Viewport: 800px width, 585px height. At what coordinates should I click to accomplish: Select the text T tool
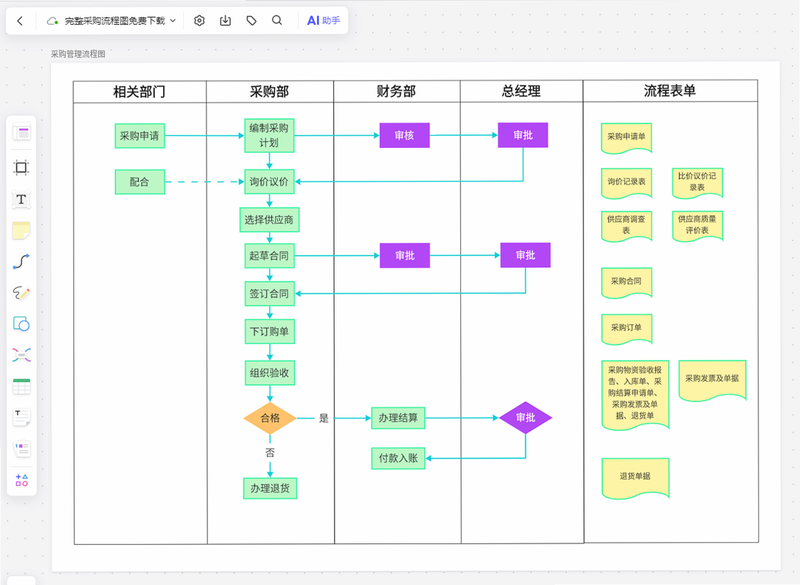coord(21,199)
